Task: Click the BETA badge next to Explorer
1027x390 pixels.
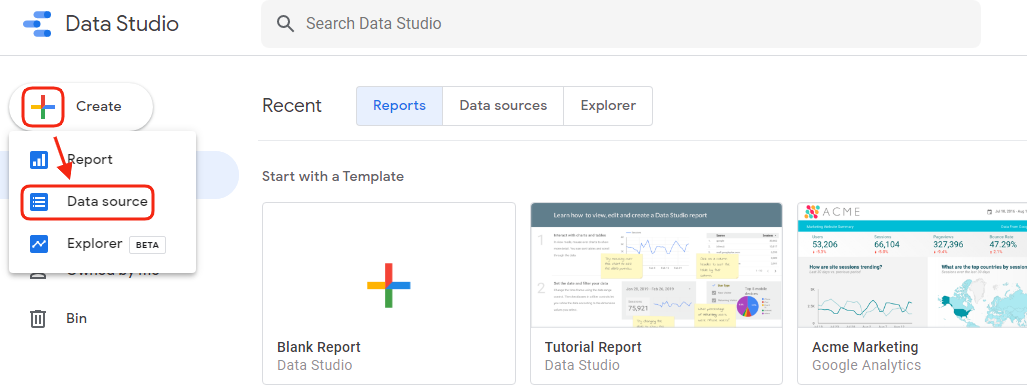Action: [147, 245]
